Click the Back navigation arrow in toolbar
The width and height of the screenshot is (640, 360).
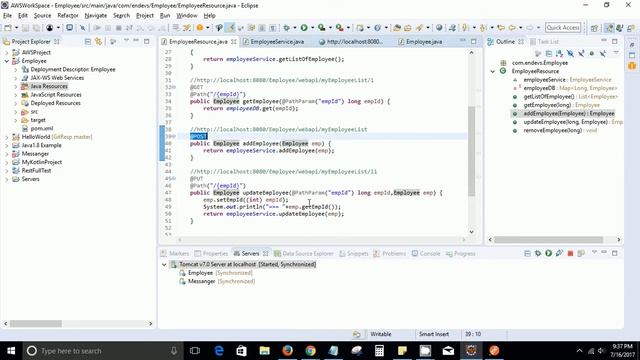coord(512,28)
